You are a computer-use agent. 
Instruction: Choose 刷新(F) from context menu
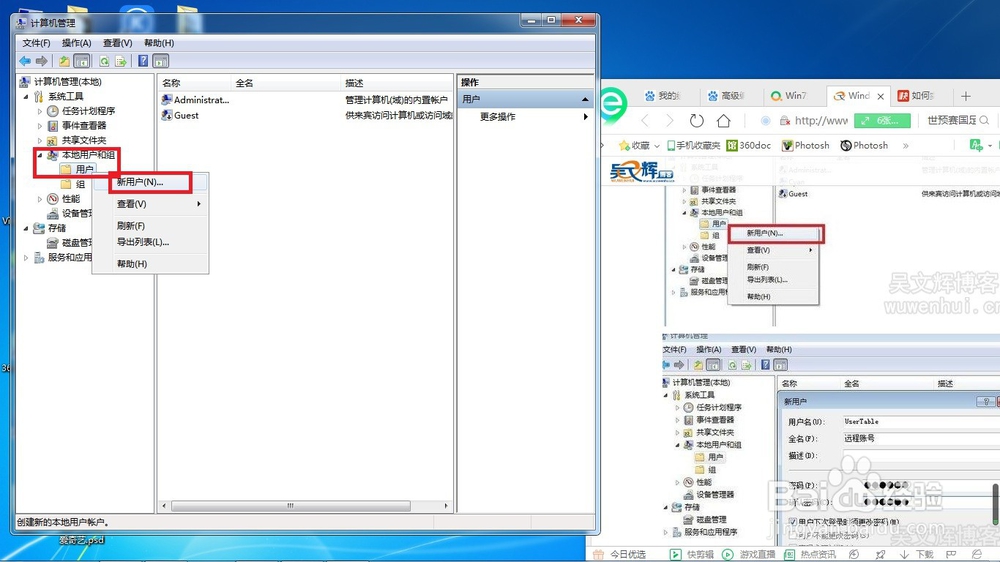151,226
